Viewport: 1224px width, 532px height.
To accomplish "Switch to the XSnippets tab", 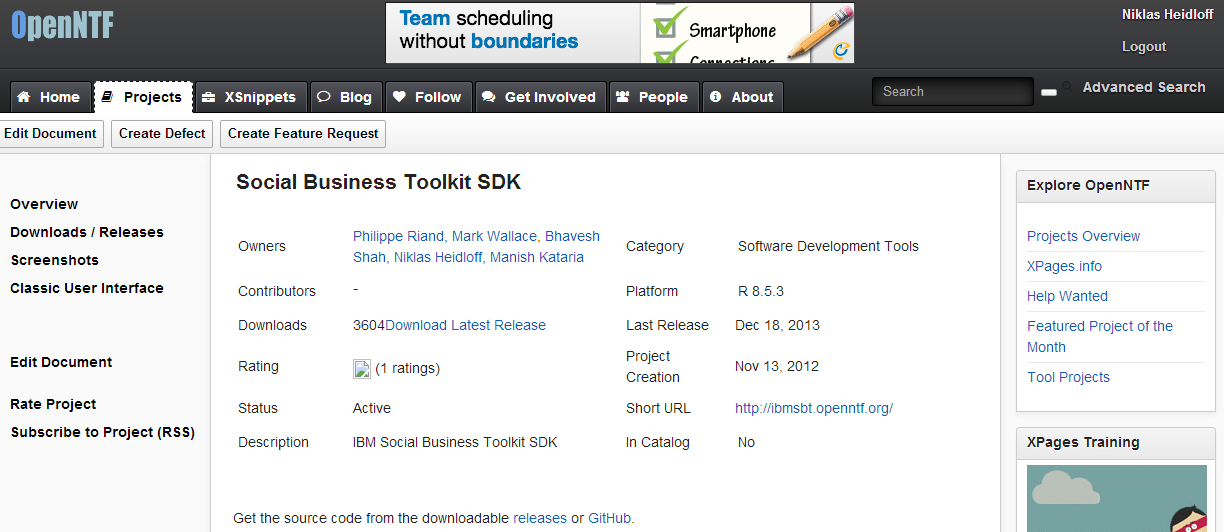I will [250, 97].
